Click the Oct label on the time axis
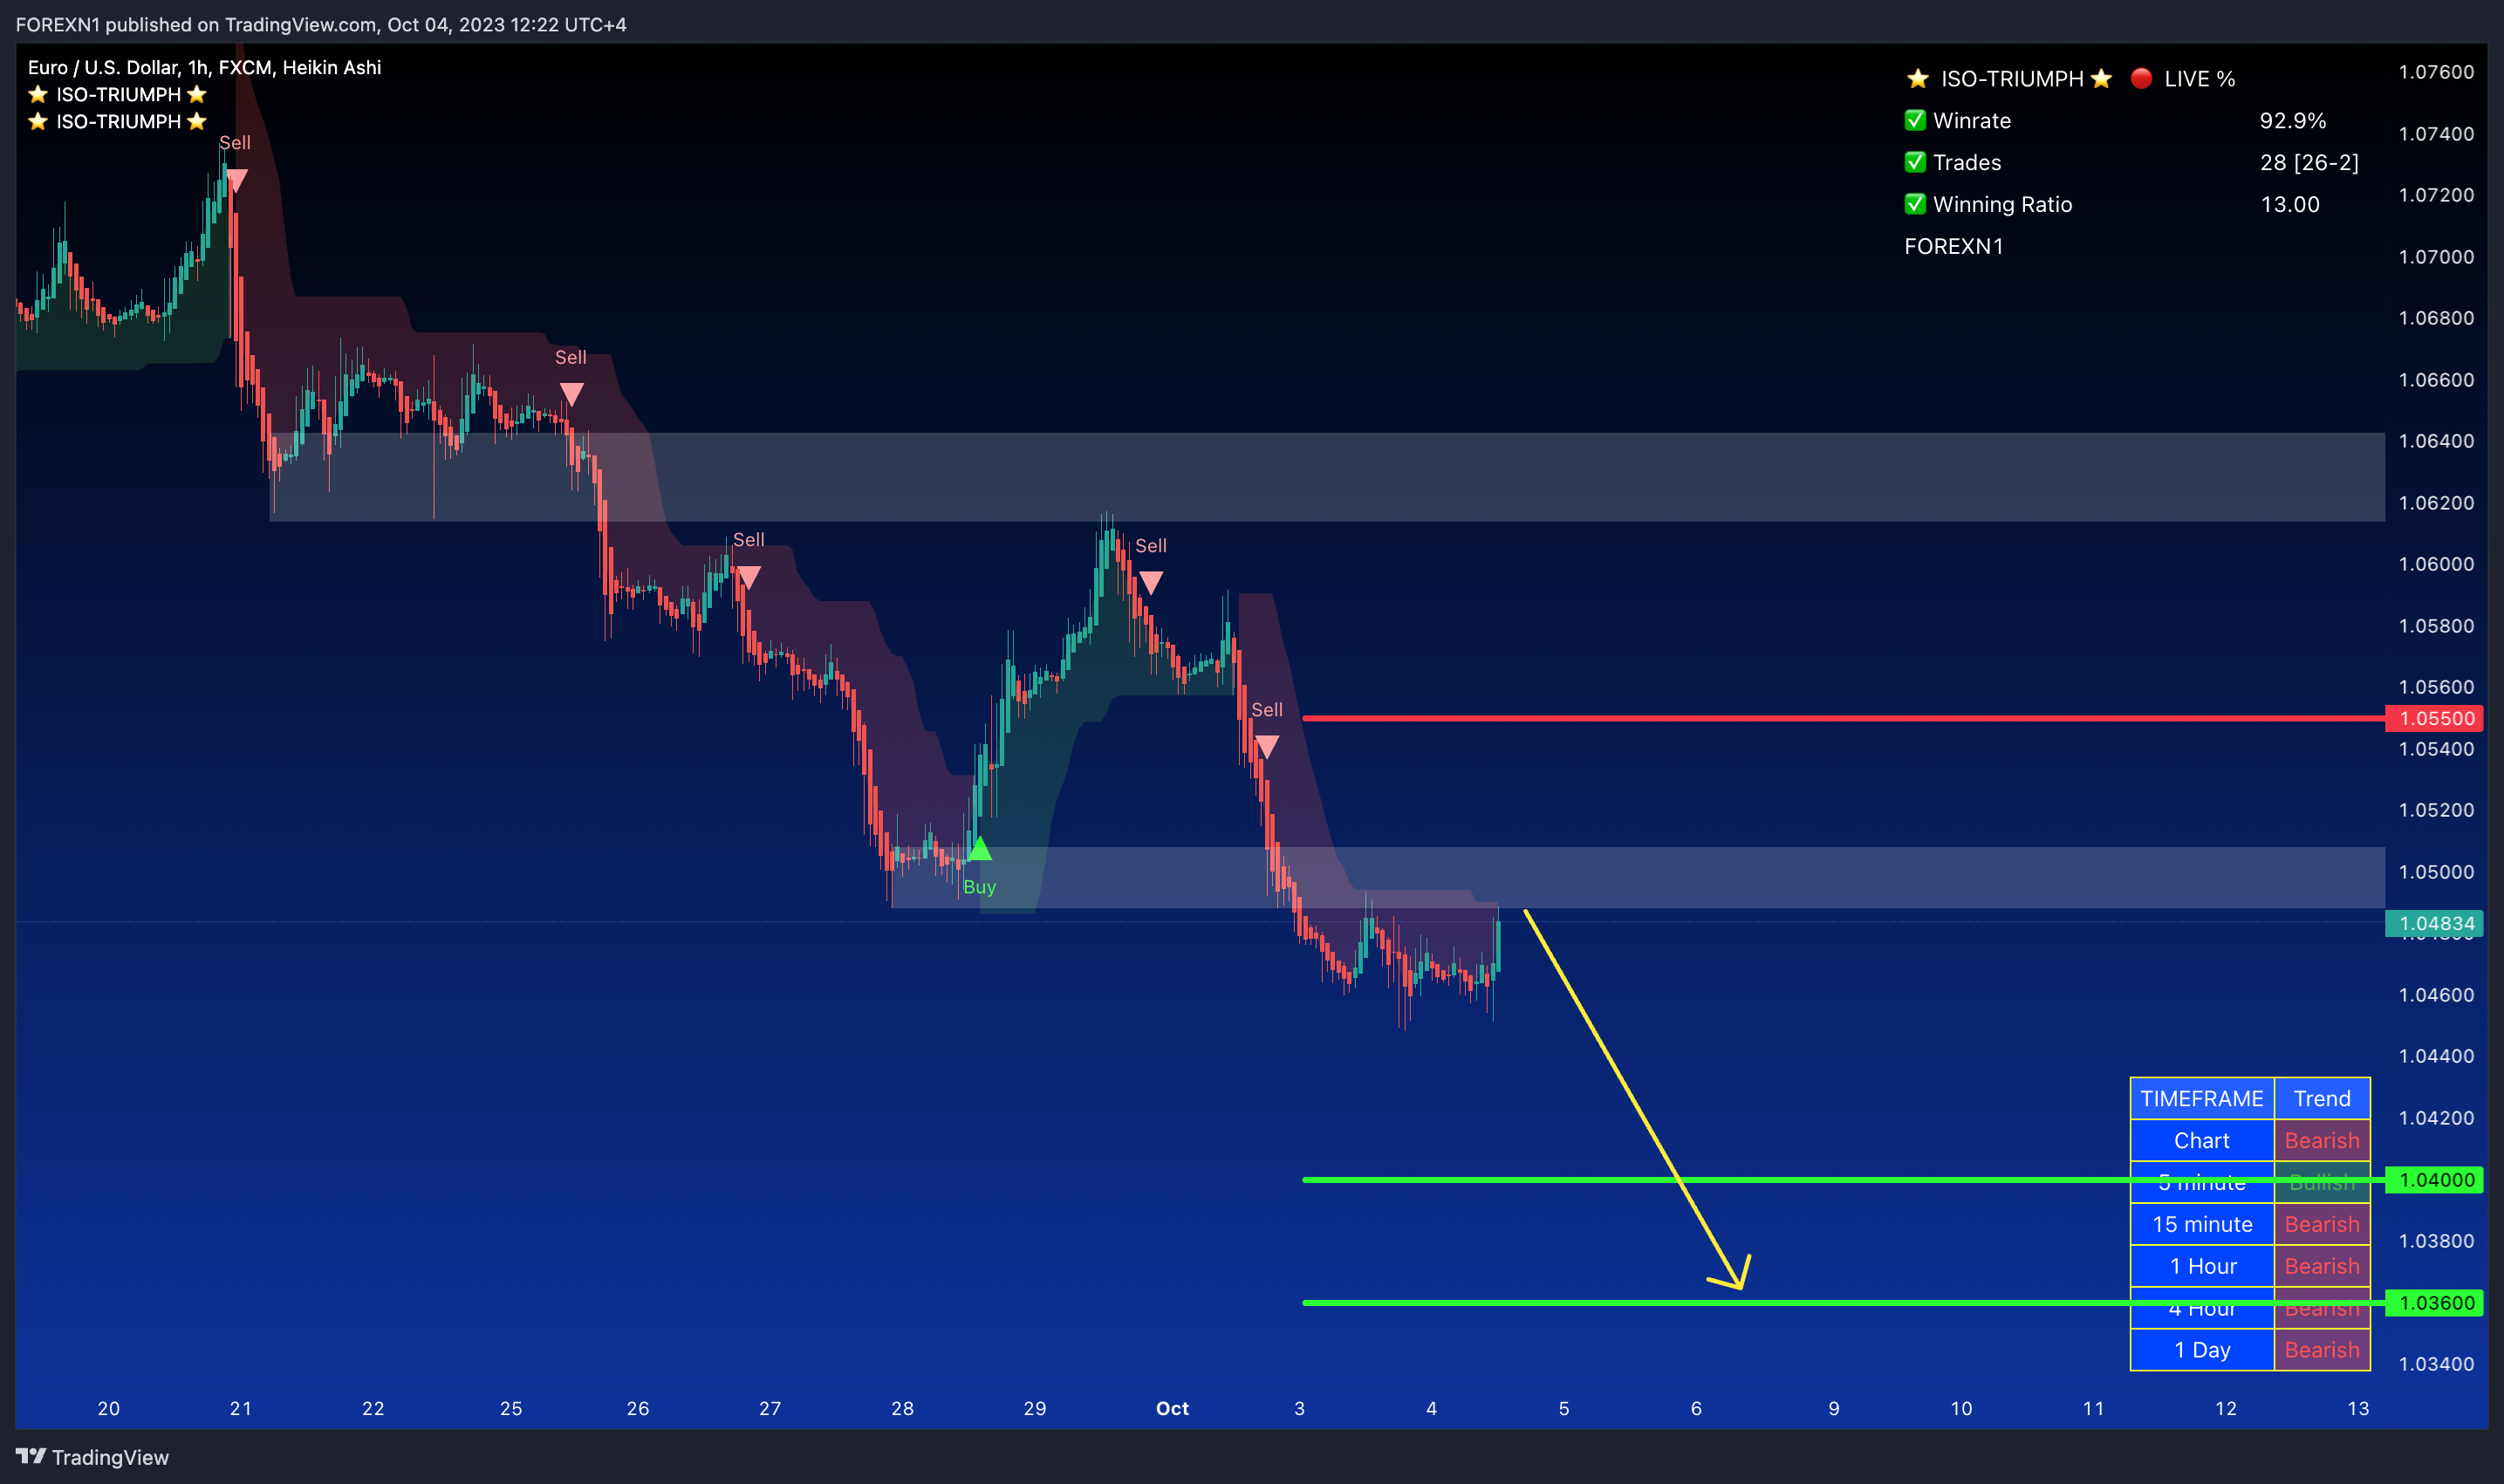This screenshot has width=2504, height=1484. point(1172,1409)
